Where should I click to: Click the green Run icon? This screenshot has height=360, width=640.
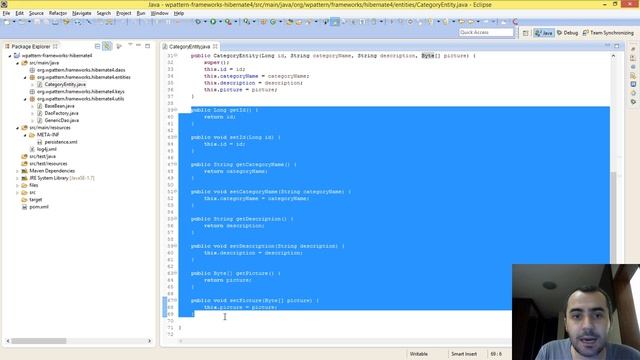(x=213, y=22)
